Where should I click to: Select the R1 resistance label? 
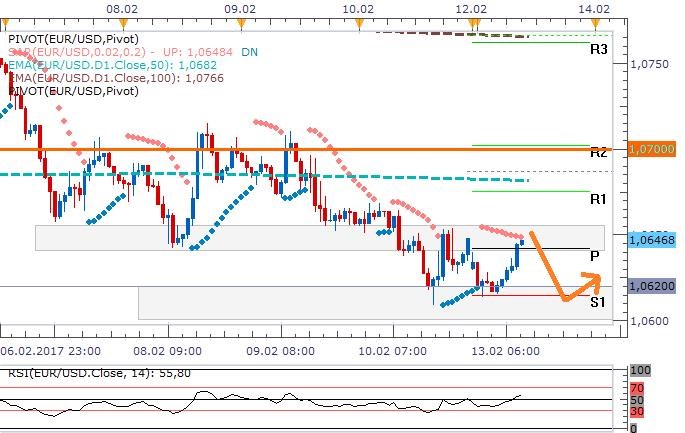(598, 199)
